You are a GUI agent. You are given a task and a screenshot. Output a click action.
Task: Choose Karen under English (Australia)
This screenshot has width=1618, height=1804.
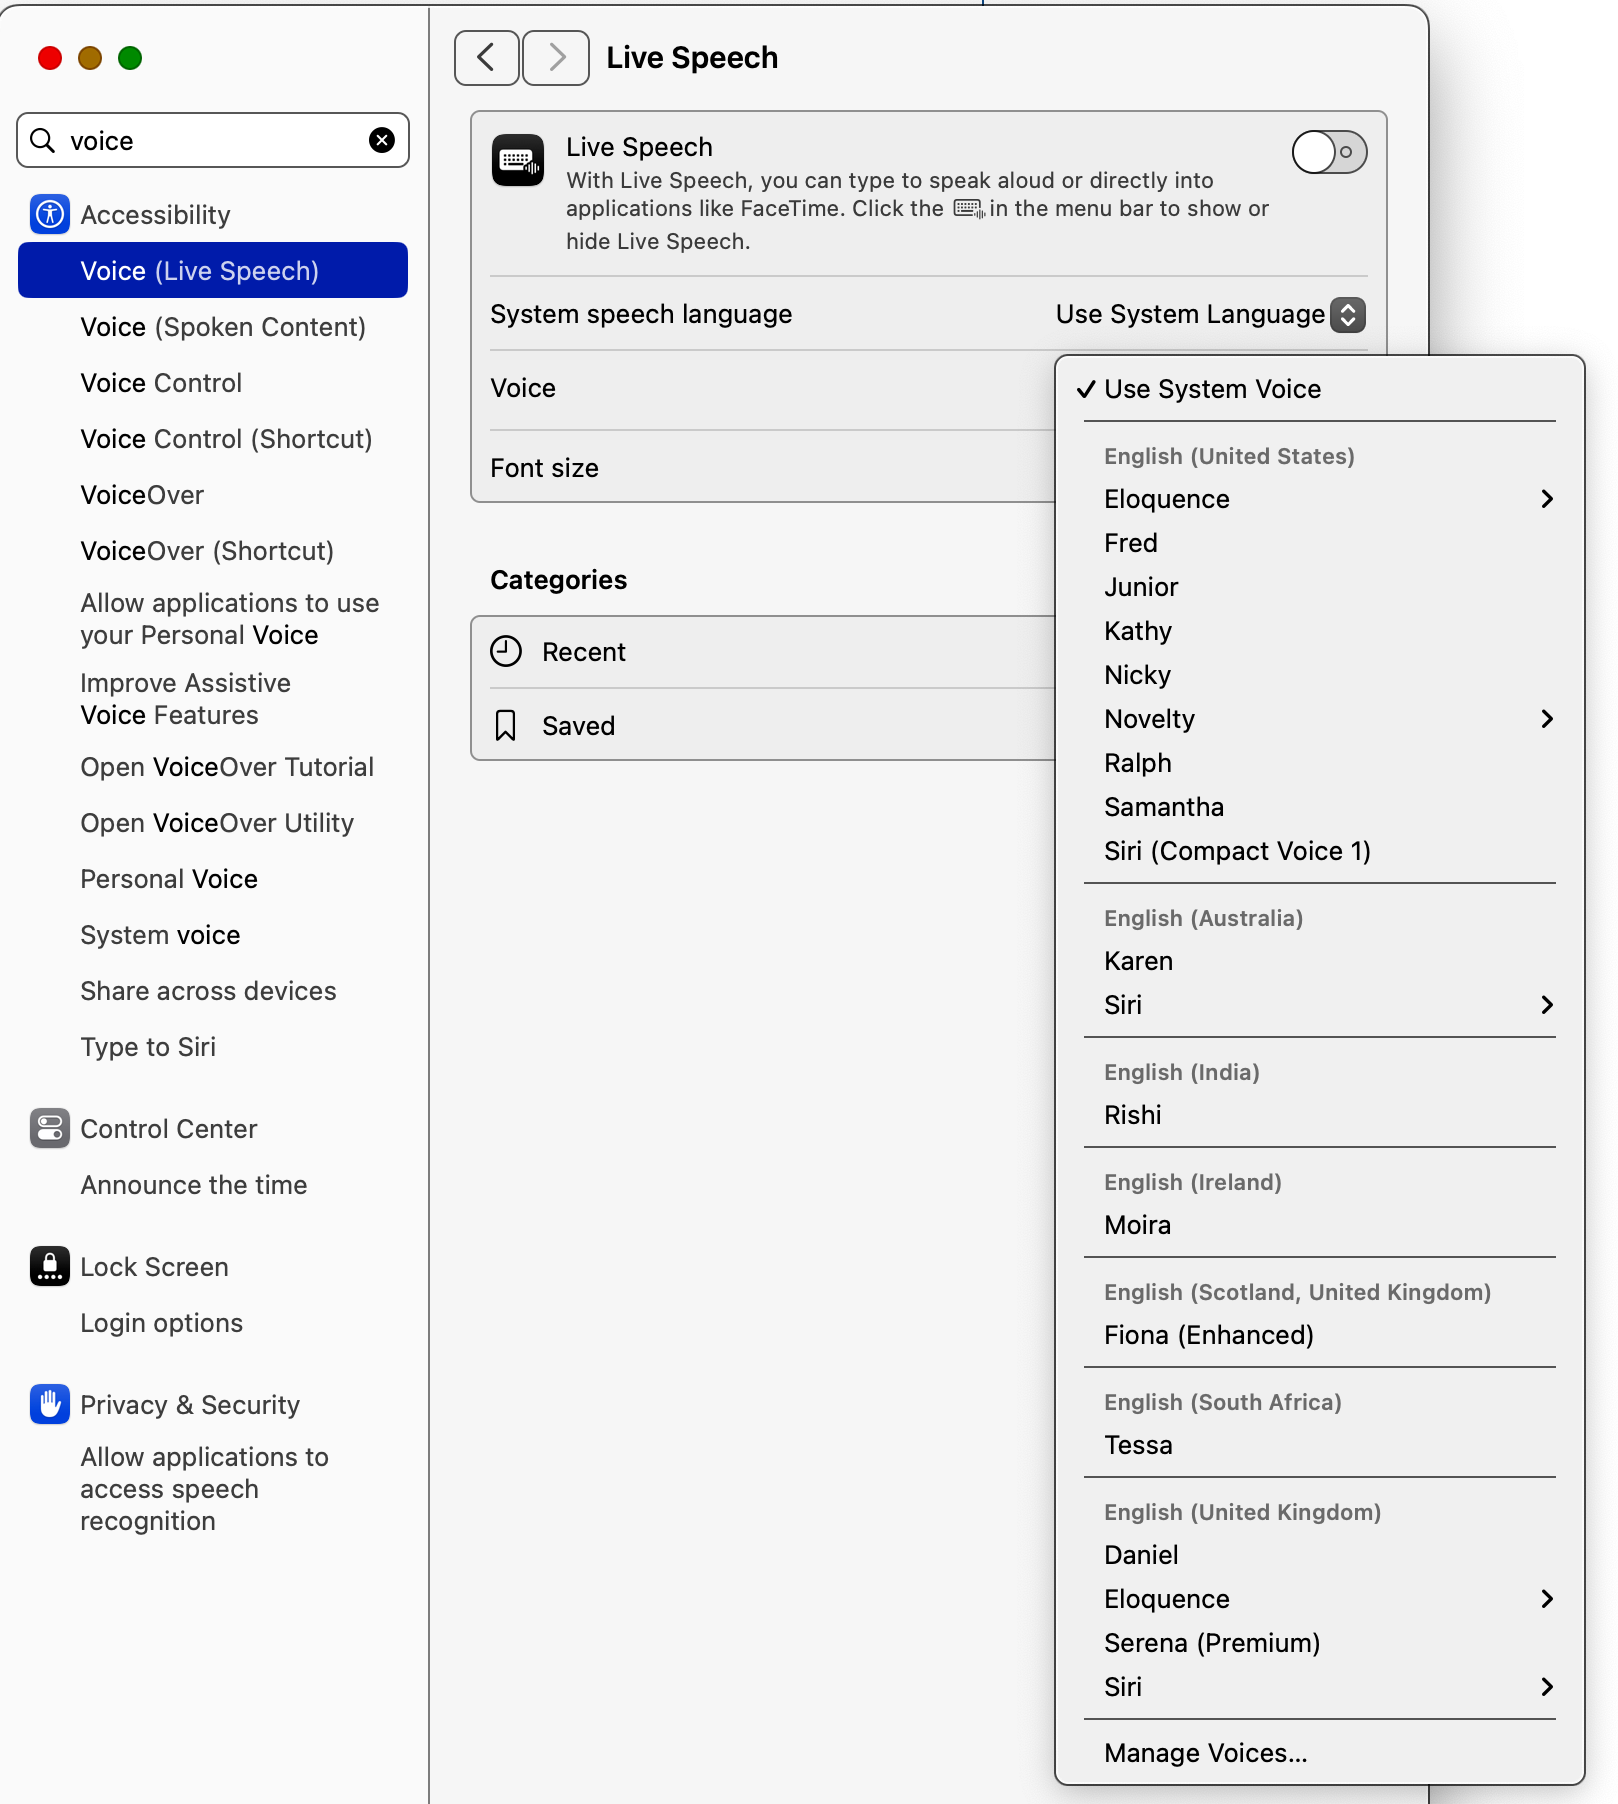(1138, 960)
